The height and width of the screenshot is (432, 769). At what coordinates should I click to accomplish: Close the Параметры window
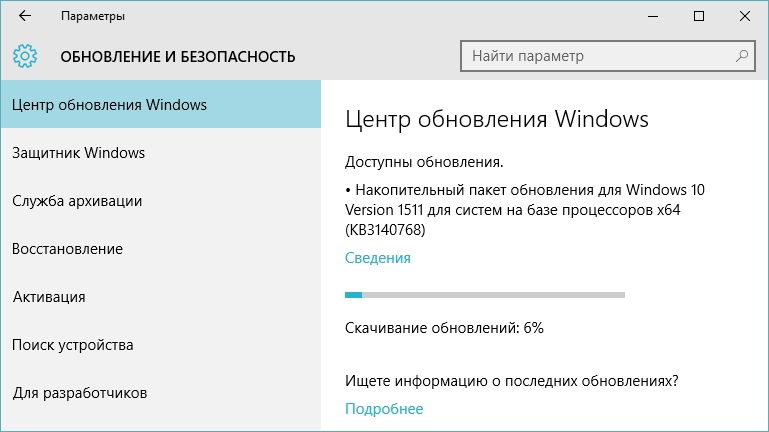744,16
